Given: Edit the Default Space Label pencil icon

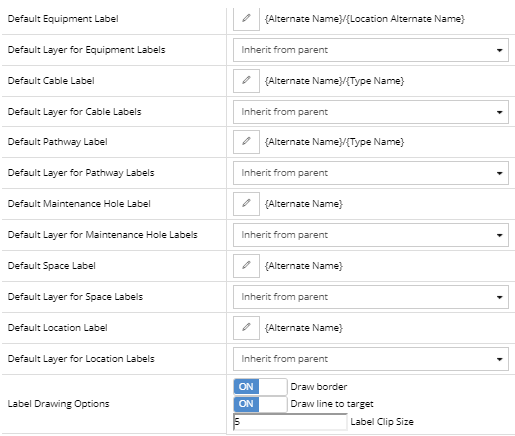Looking at the screenshot, I should point(246,266).
